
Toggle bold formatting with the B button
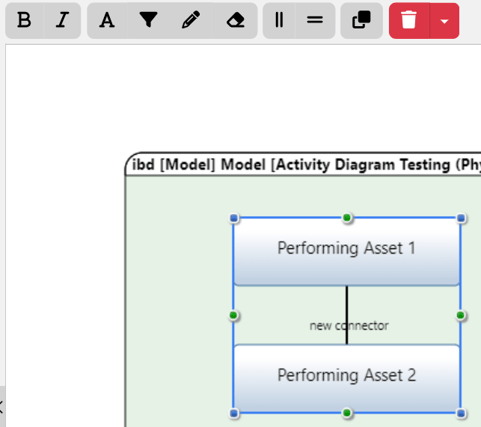click(x=25, y=21)
